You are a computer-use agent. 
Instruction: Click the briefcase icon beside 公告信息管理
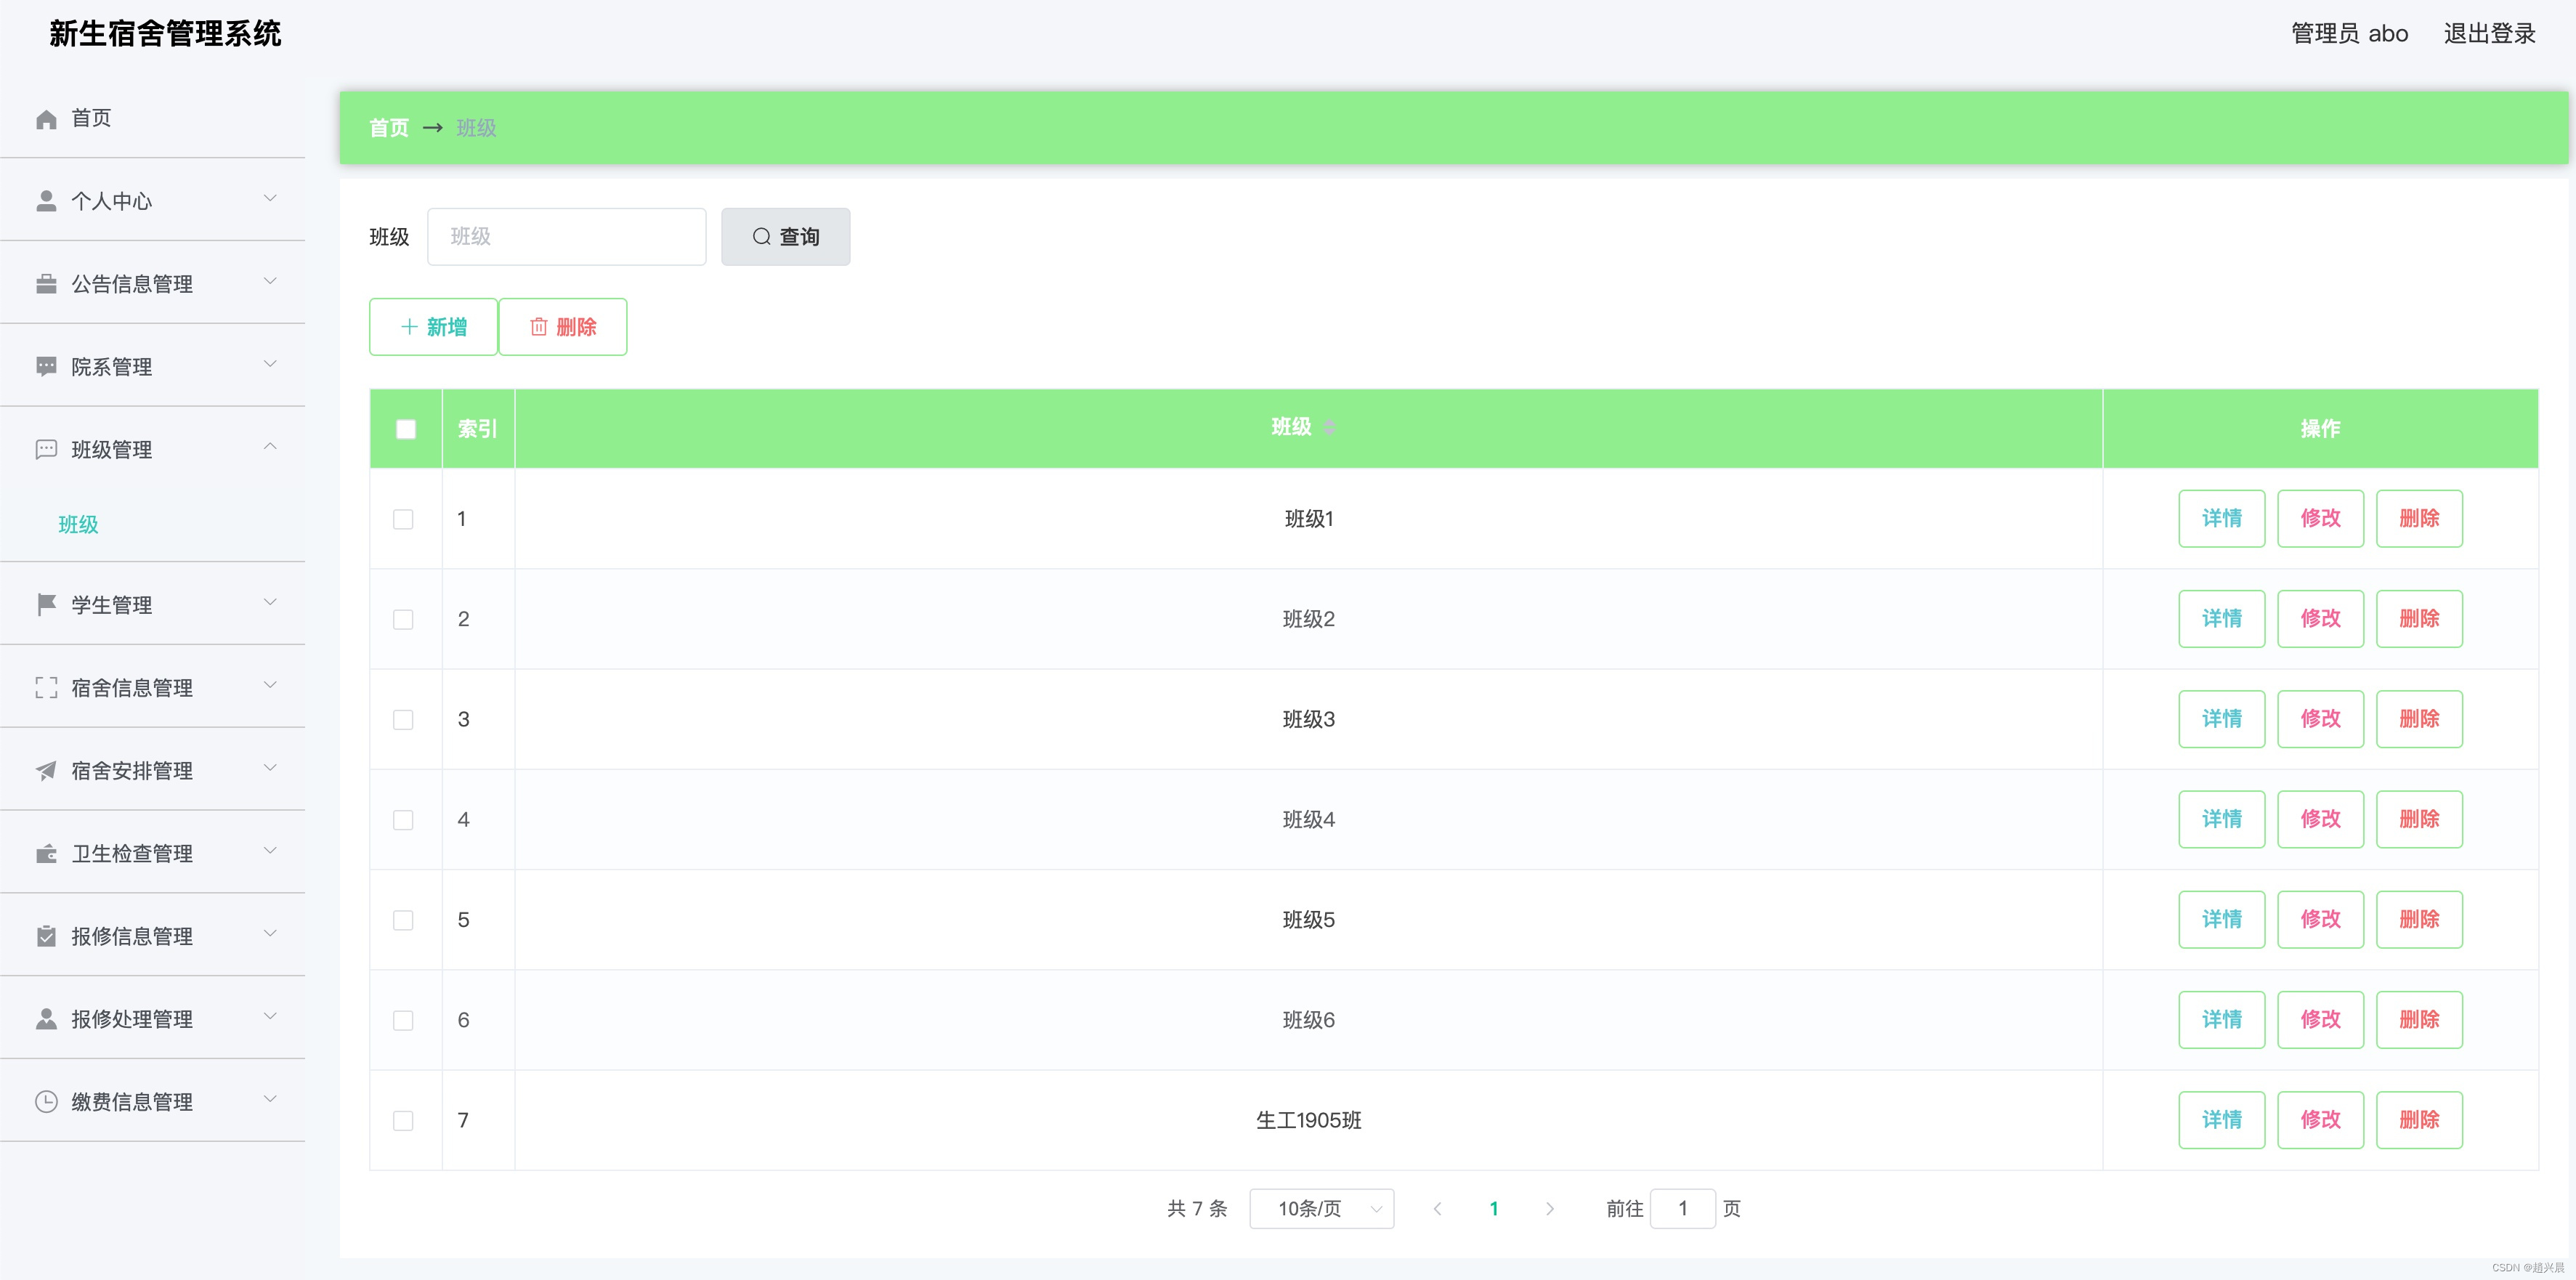click(x=46, y=285)
